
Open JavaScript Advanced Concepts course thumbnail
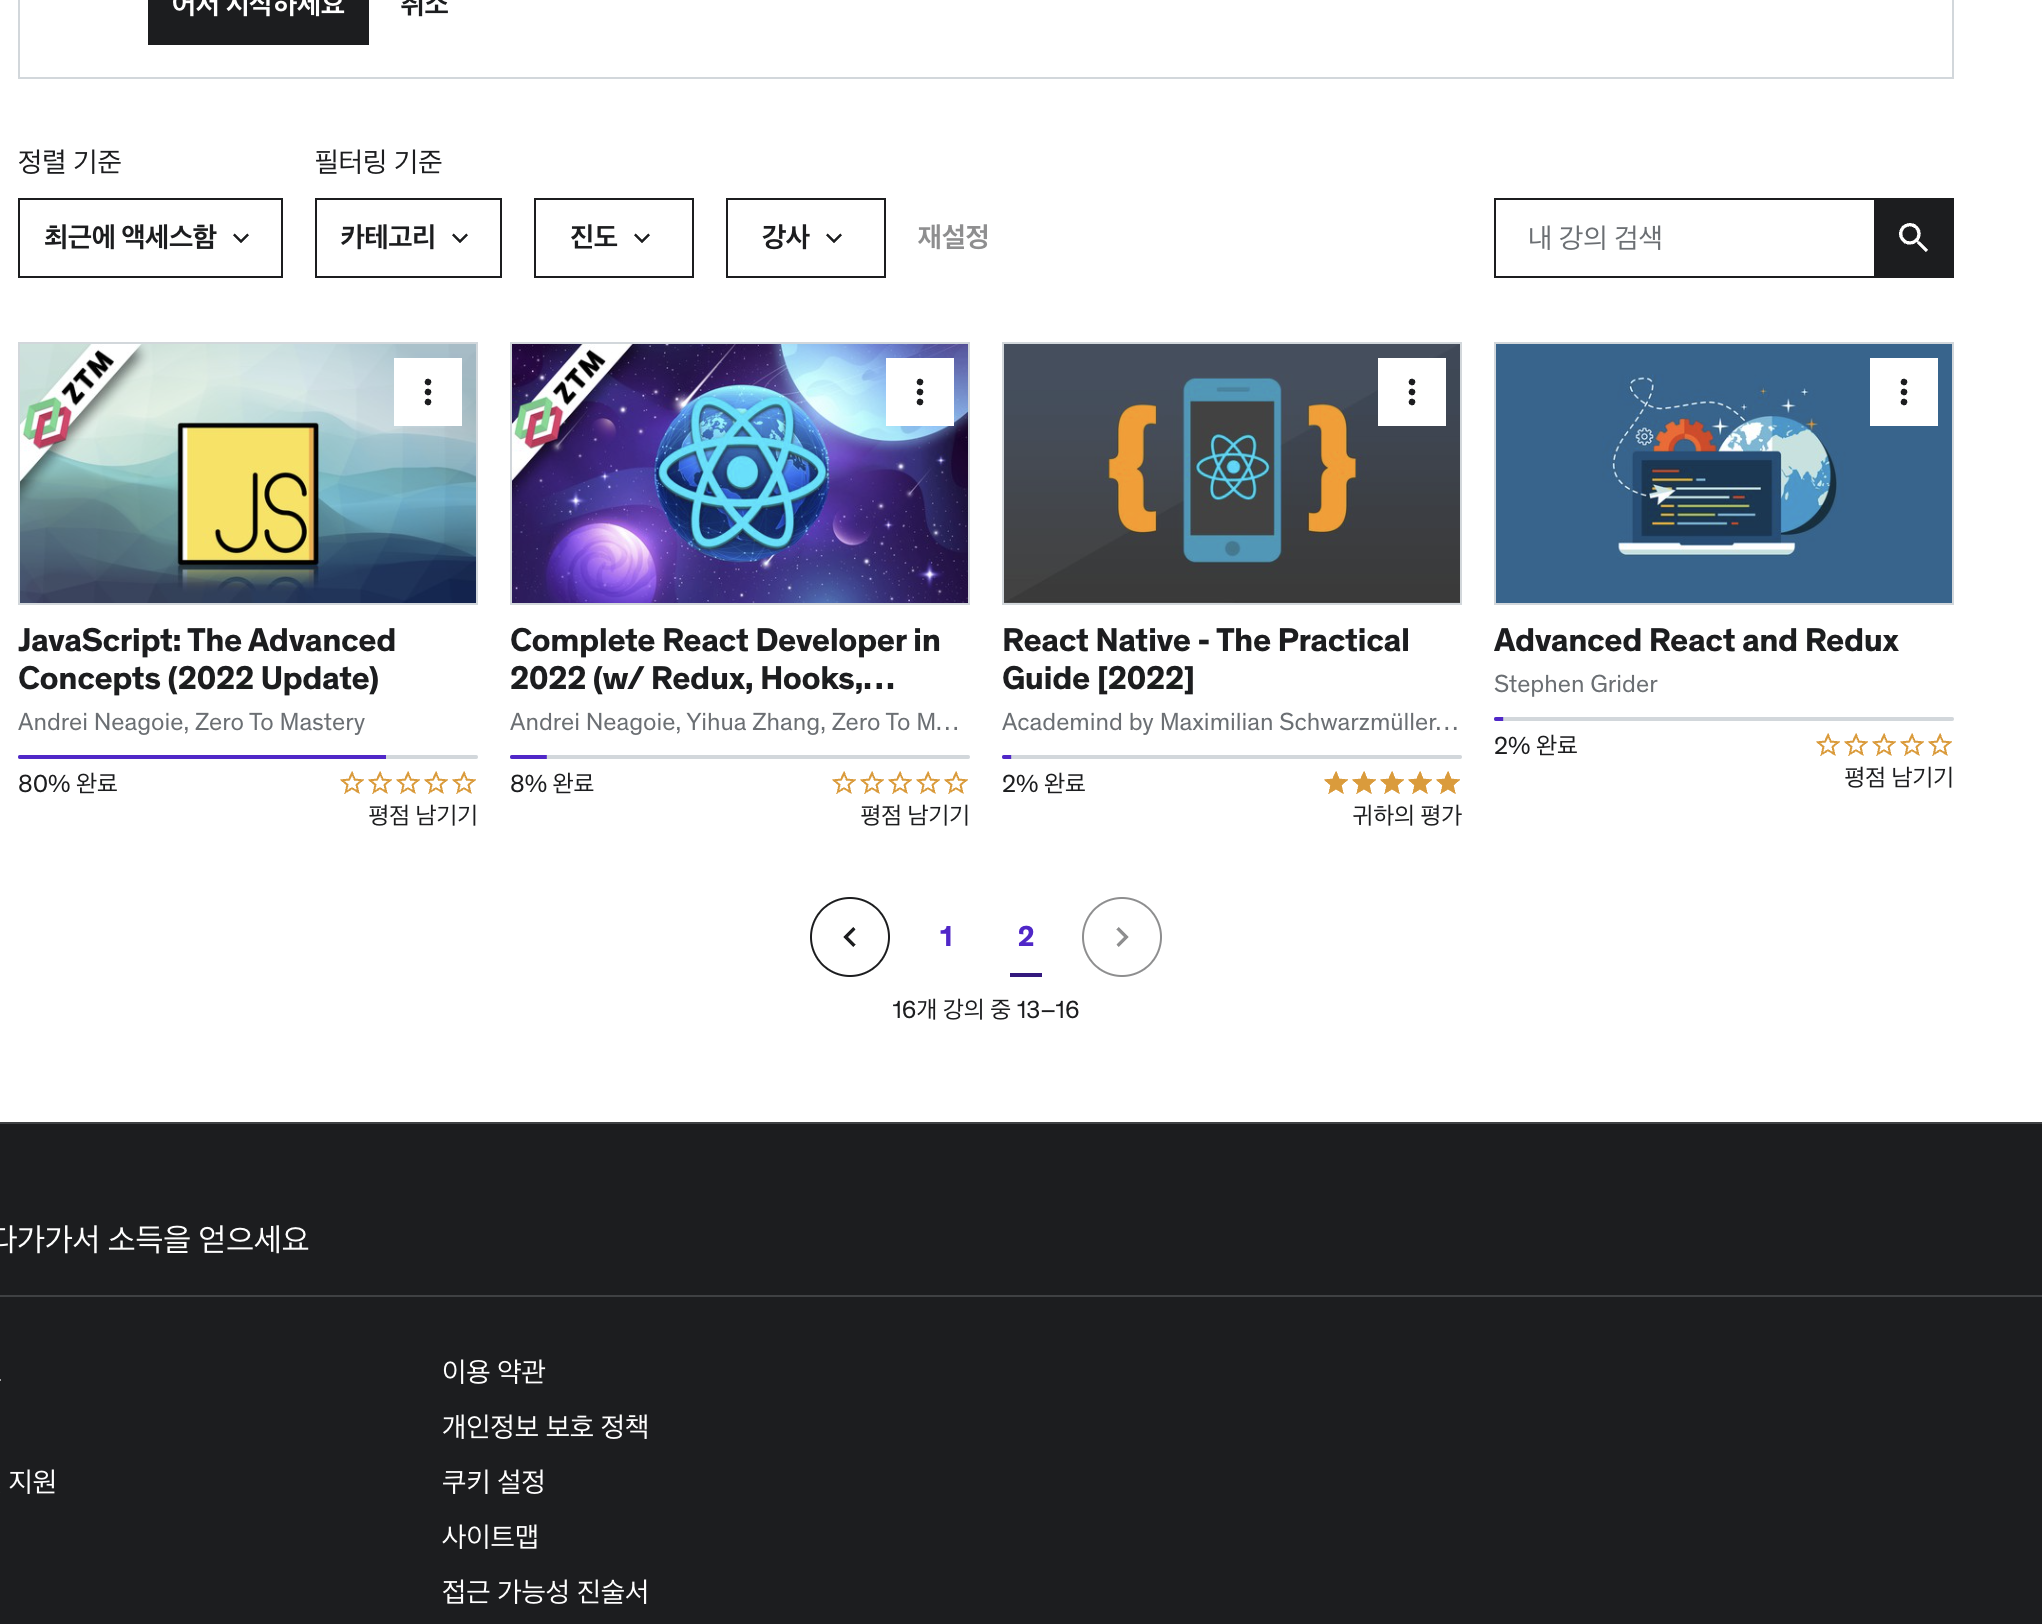pyautogui.click(x=248, y=474)
